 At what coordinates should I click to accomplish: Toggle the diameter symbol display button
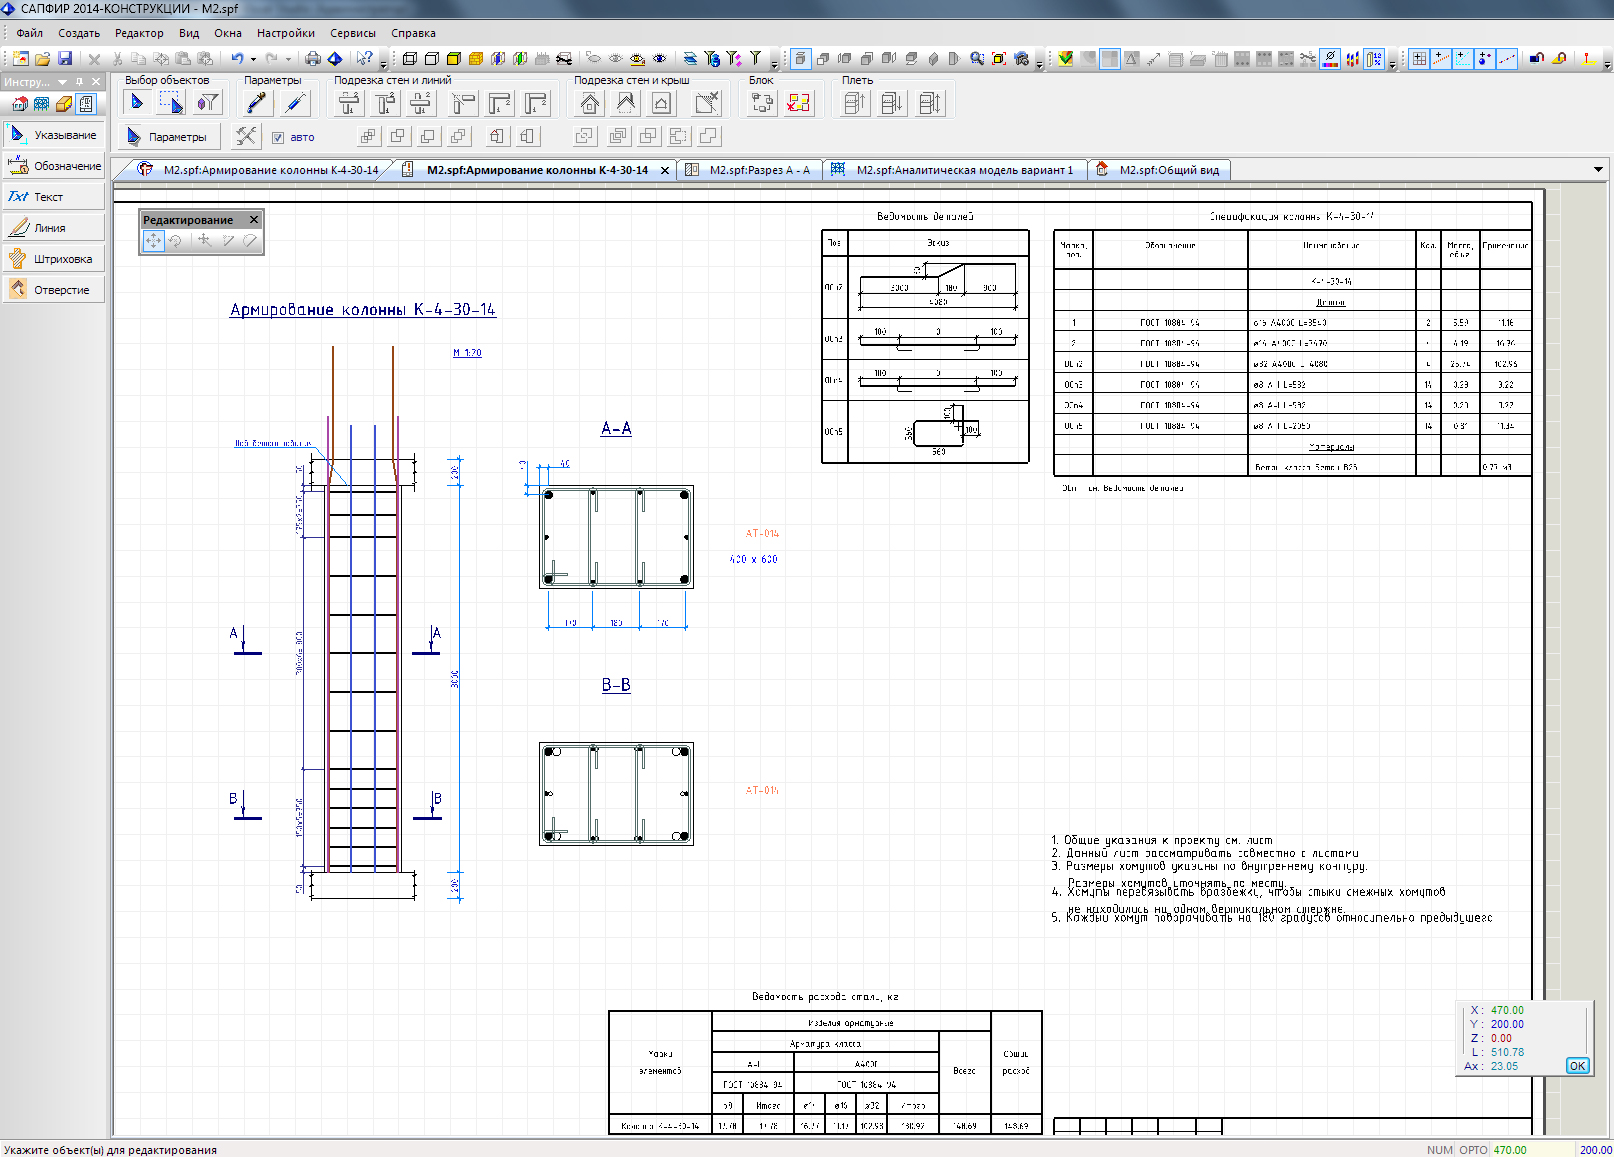1330,59
